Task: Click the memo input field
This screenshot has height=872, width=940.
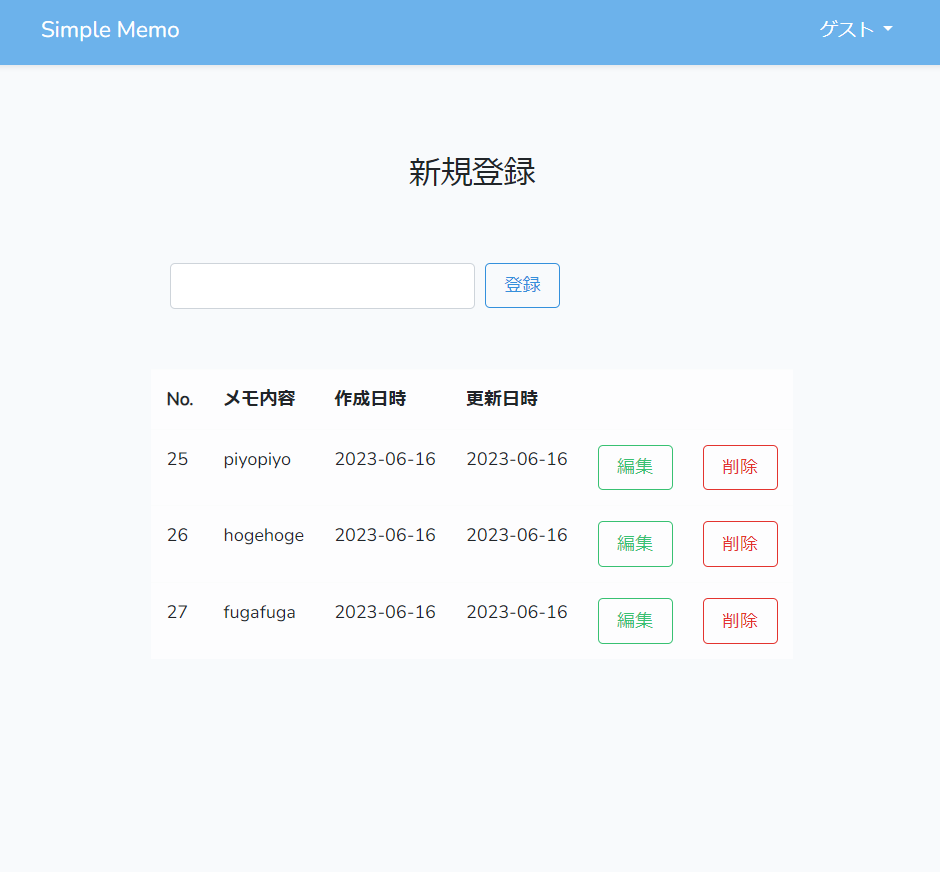Action: pos(322,285)
